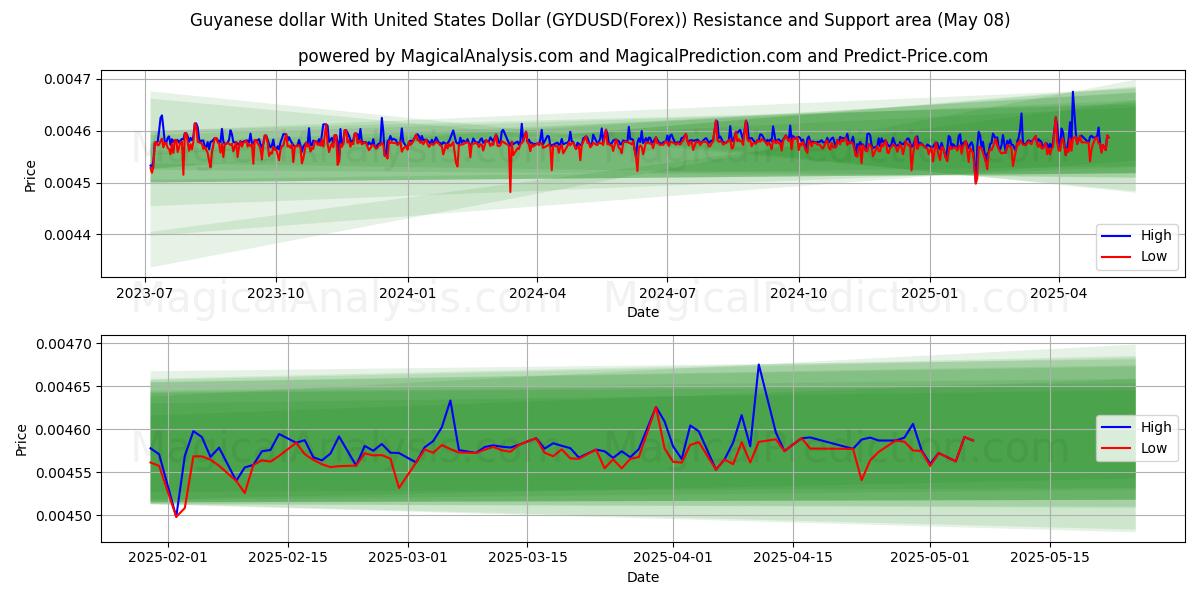This screenshot has height=600, width=1200.
Task: Click the 2025-02-01 x-axis tick label
Action: 168,558
